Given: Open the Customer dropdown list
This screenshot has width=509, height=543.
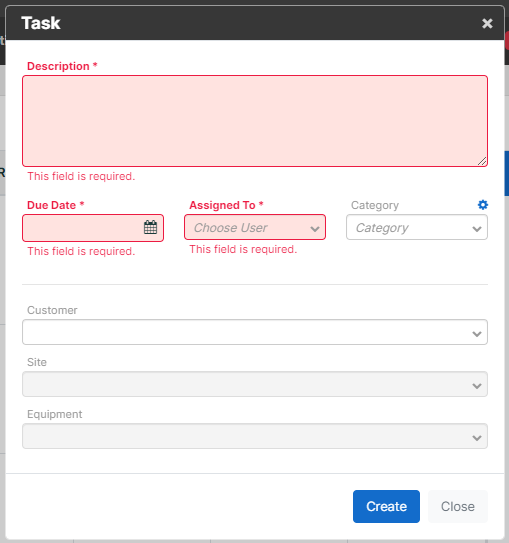Looking at the screenshot, I should [255, 332].
